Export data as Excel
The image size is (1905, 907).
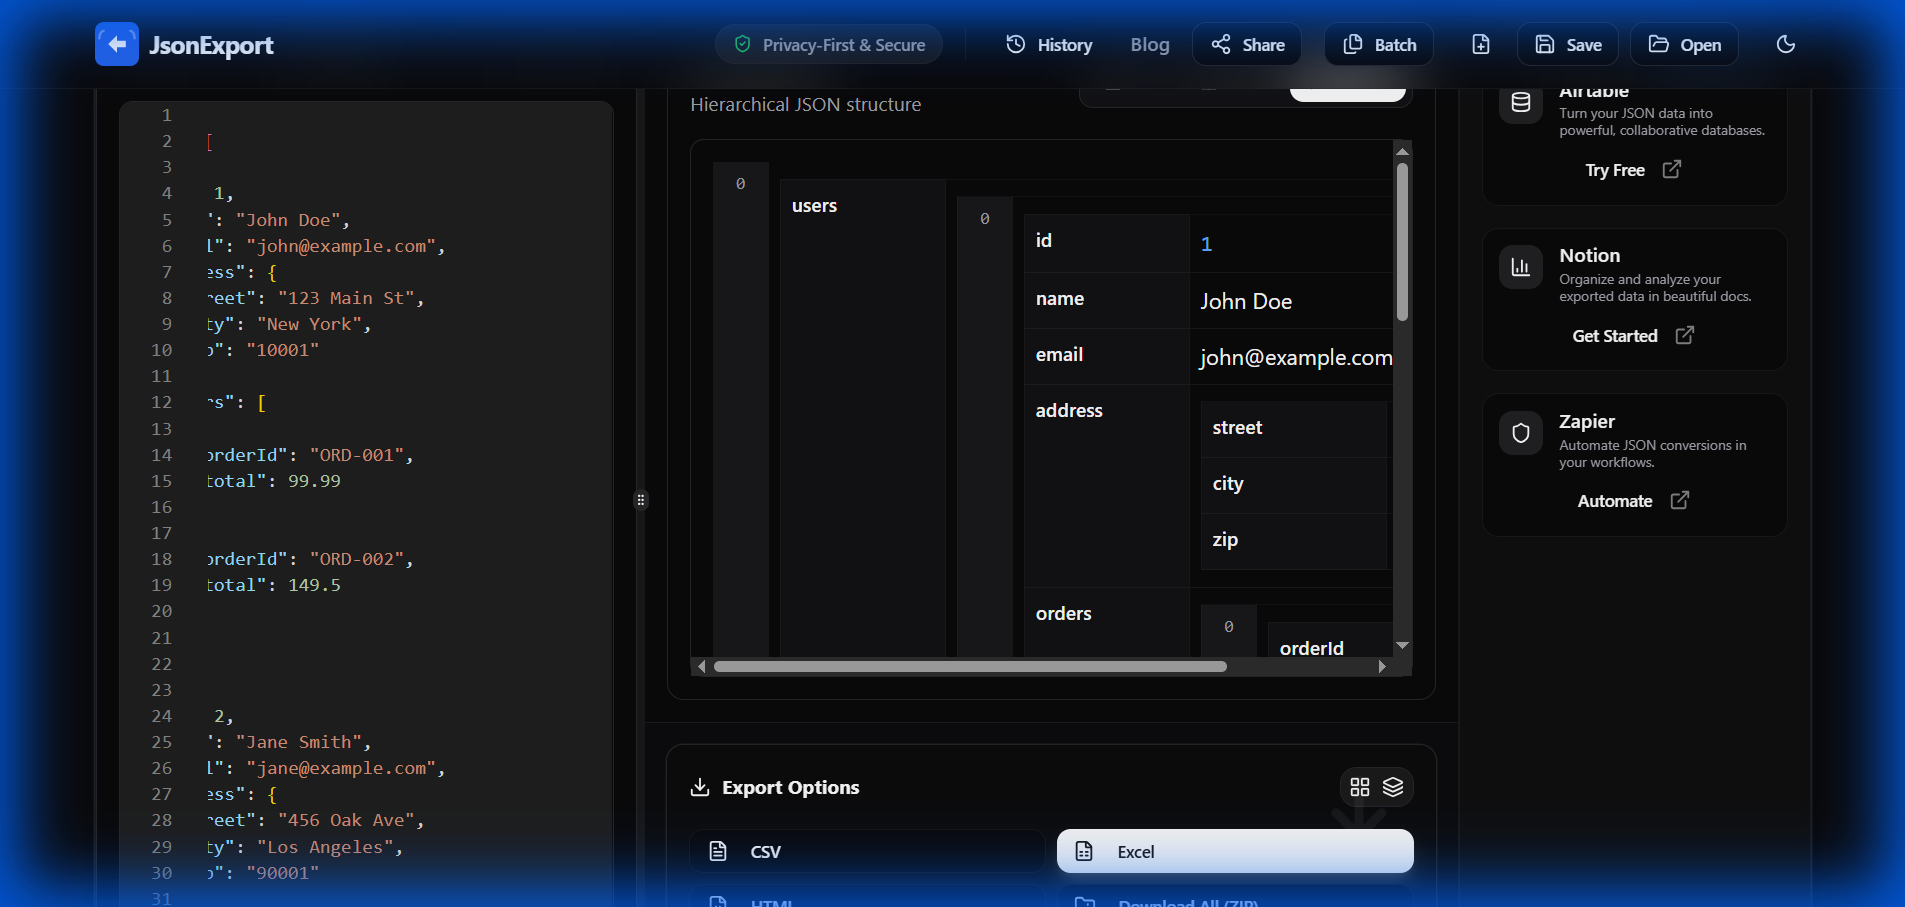point(1234,851)
